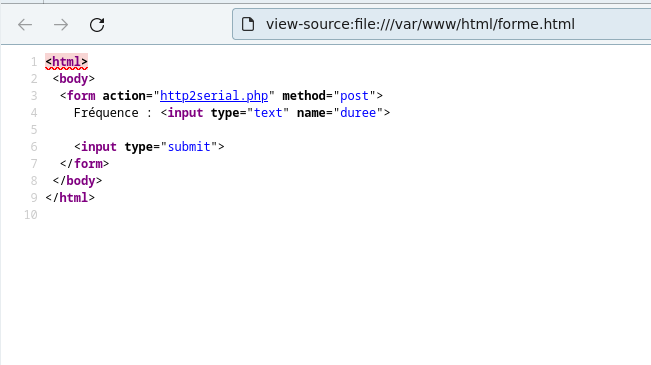Click the "Fréquence :" text on line 4
Image resolution: width=651 pixels, height=365 pixels.
[x=113, y=113]
